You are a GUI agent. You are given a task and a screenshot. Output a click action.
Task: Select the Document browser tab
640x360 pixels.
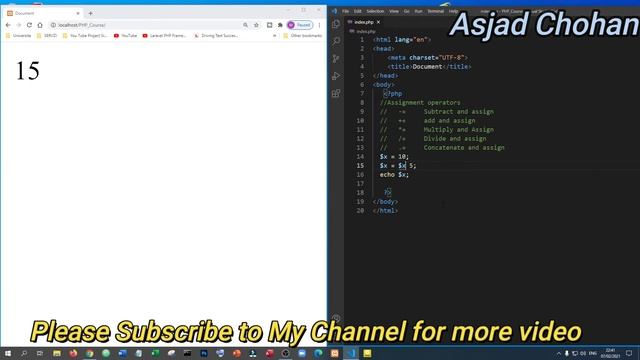pyautogui.click(x=43, y=13)
